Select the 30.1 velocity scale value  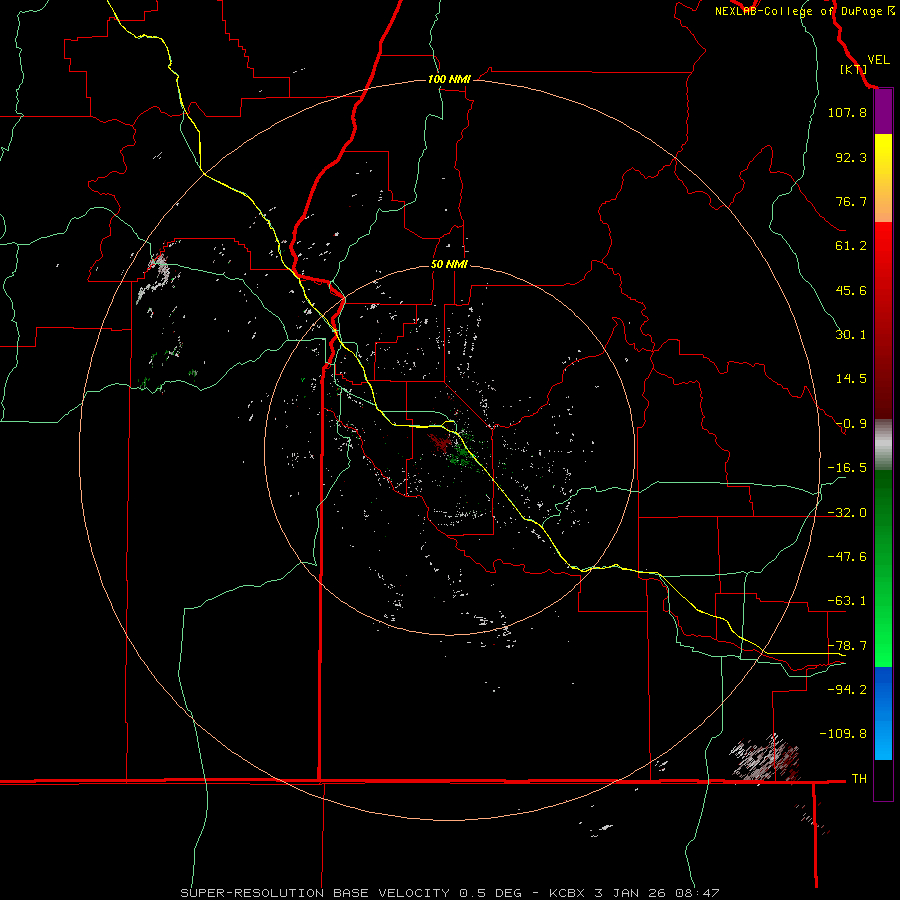(851, 335)
